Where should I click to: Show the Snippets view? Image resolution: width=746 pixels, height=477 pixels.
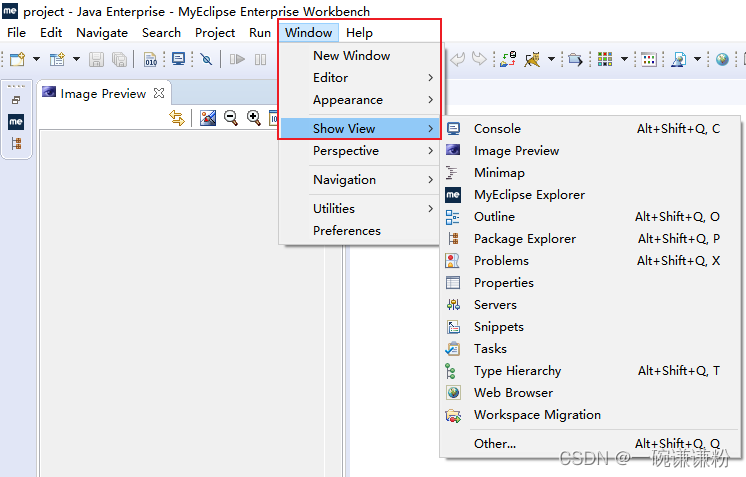tap(589, 327)
